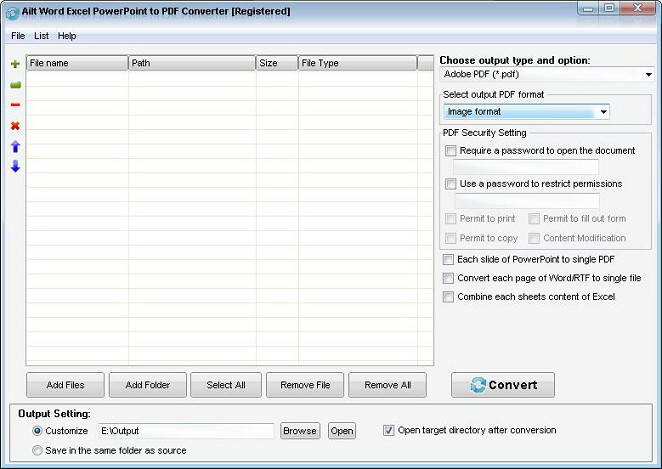
Task: Open the Help menu
Action: pyautogui.click(x=67, y=36)
